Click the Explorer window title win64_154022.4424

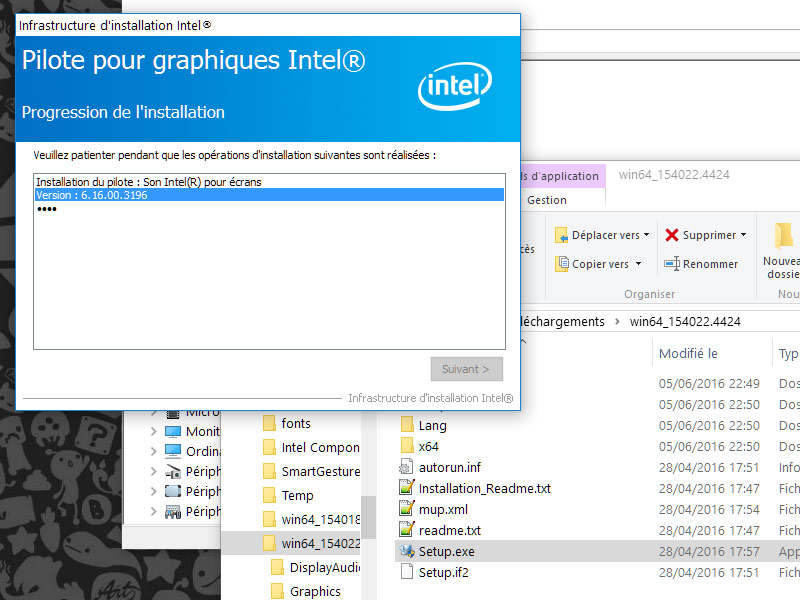coord(674,174)
